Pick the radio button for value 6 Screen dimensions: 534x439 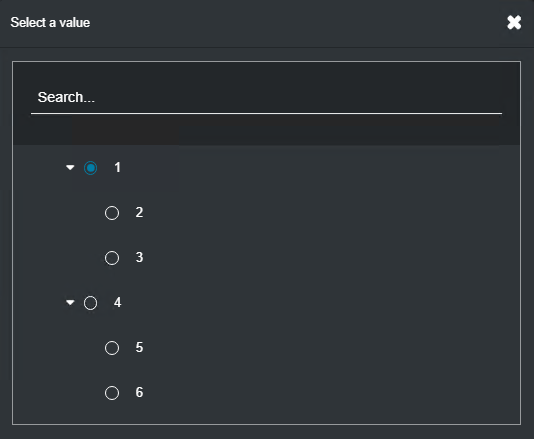tap(112, 393)
